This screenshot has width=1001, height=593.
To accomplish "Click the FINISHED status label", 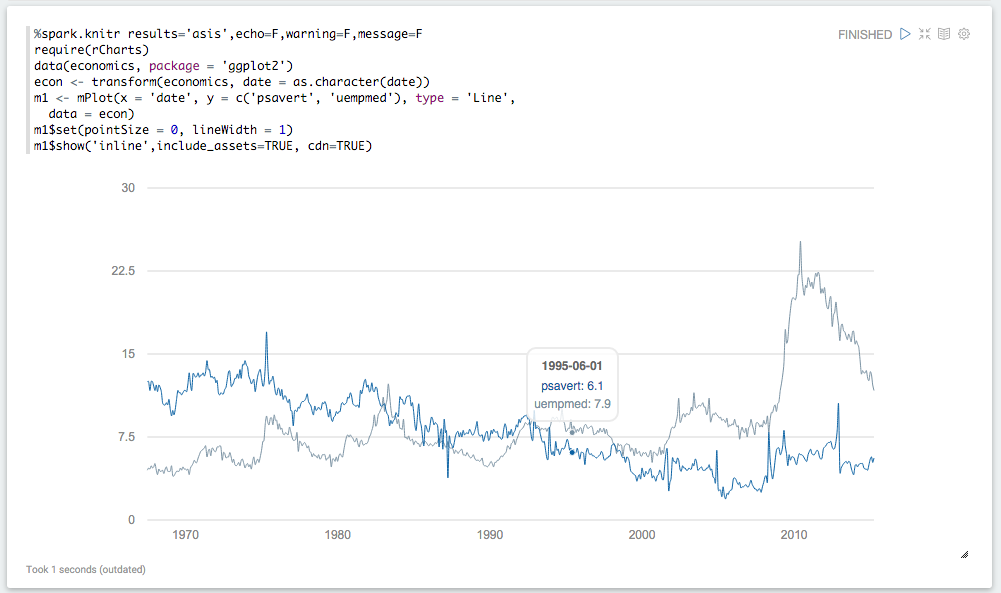I will [864, 35].
